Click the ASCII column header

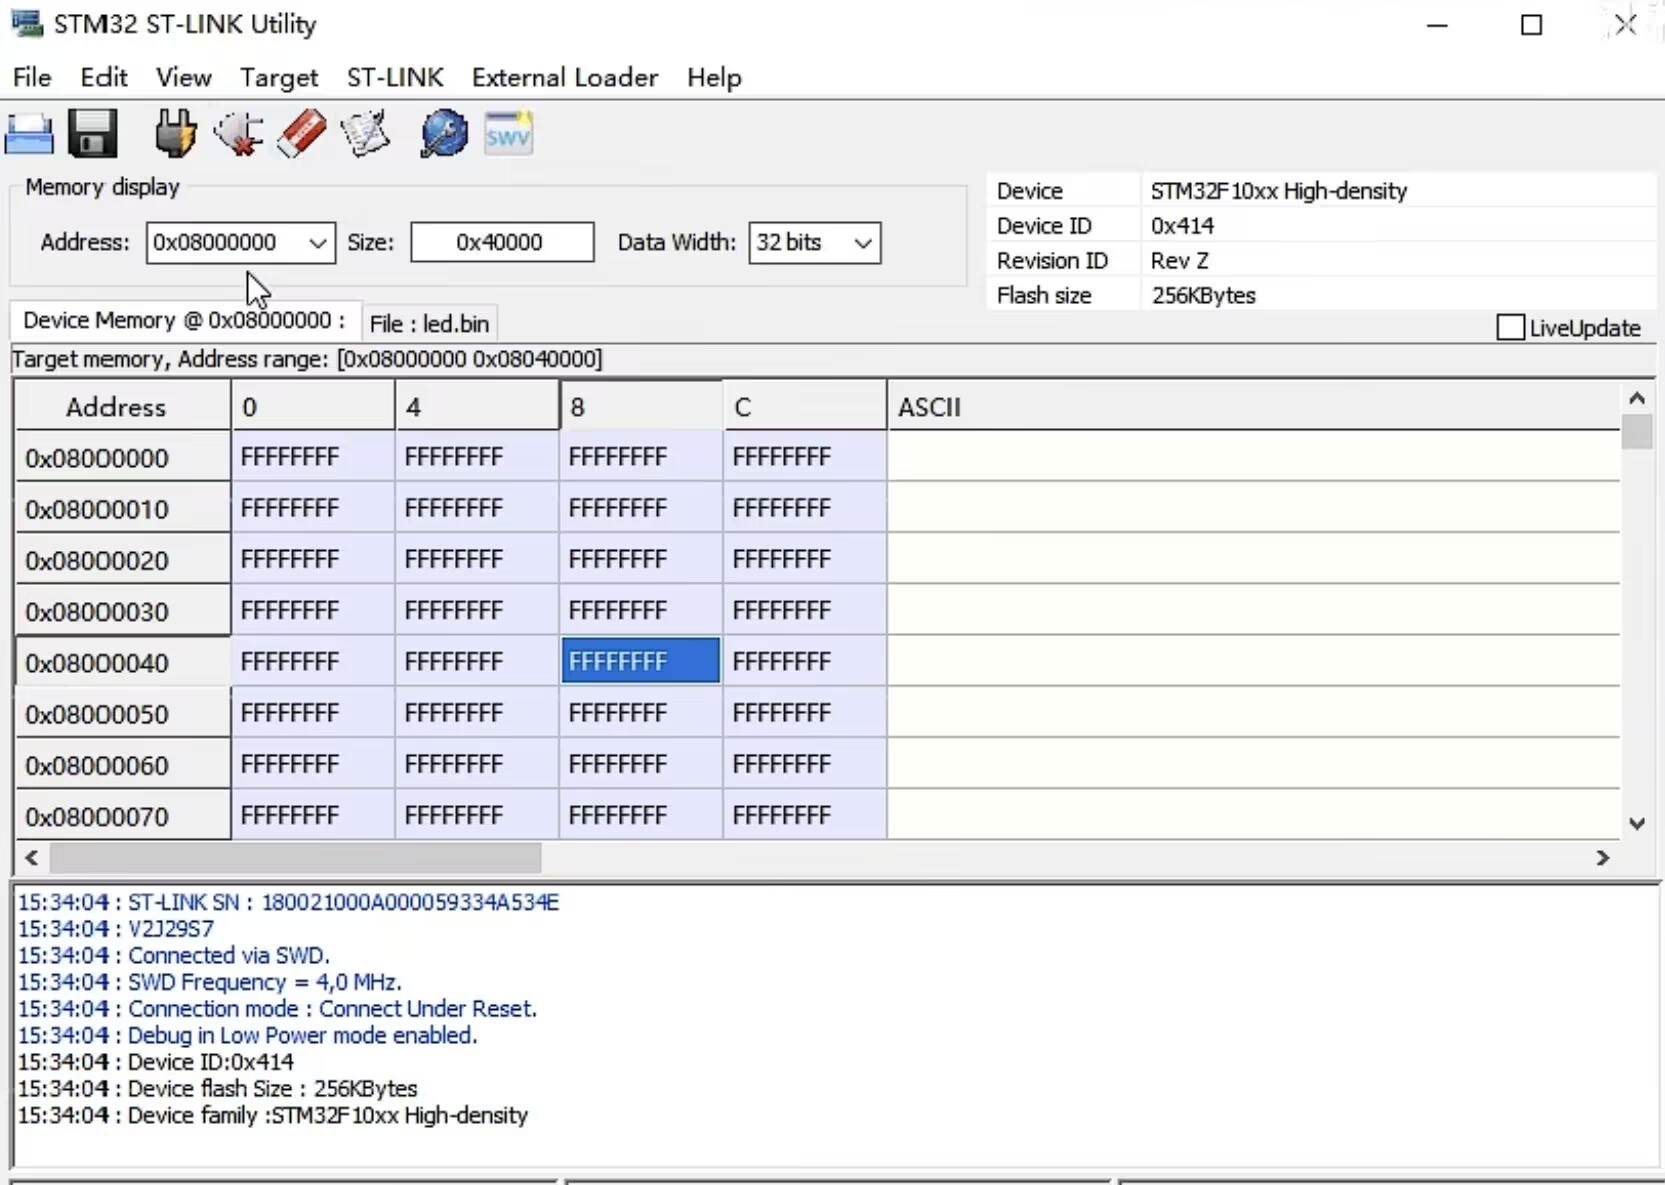point(1254,407)
